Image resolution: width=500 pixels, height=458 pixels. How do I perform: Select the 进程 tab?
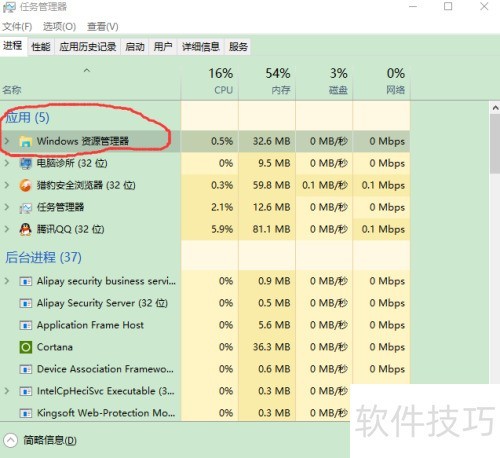pos(13,46)
